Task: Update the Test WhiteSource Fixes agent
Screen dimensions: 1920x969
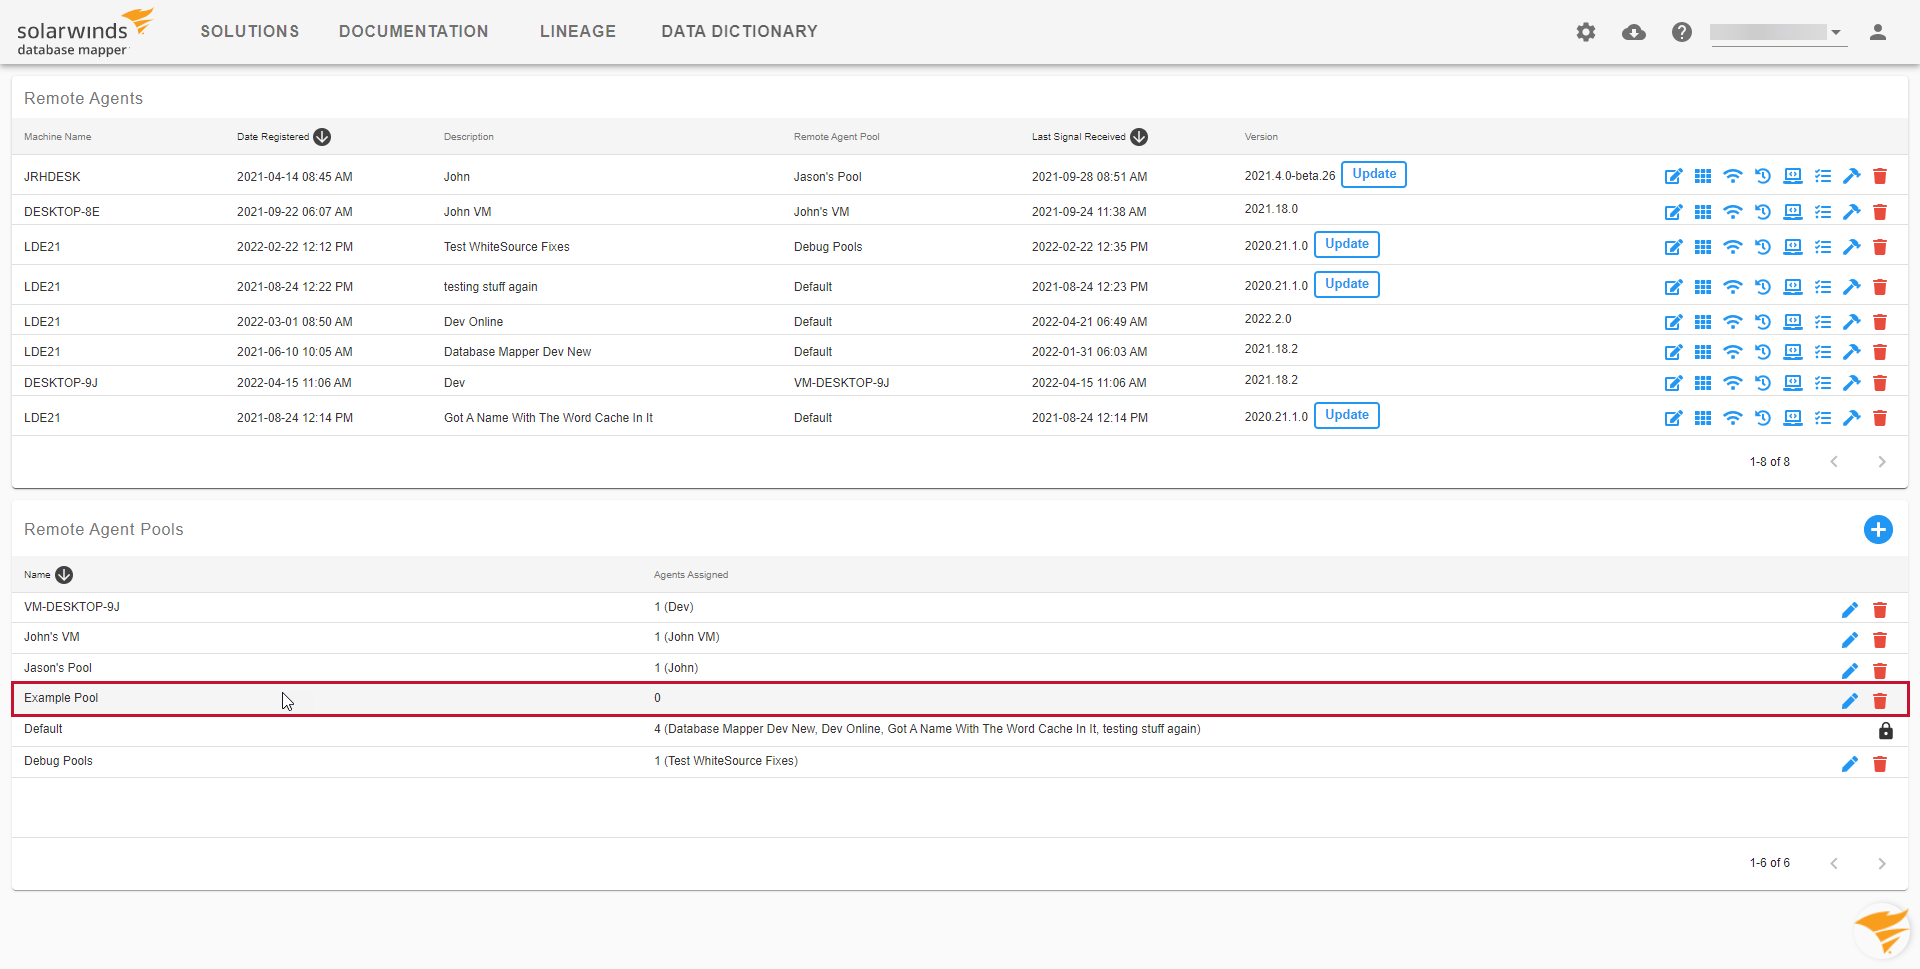Action: click(1347, 244)
